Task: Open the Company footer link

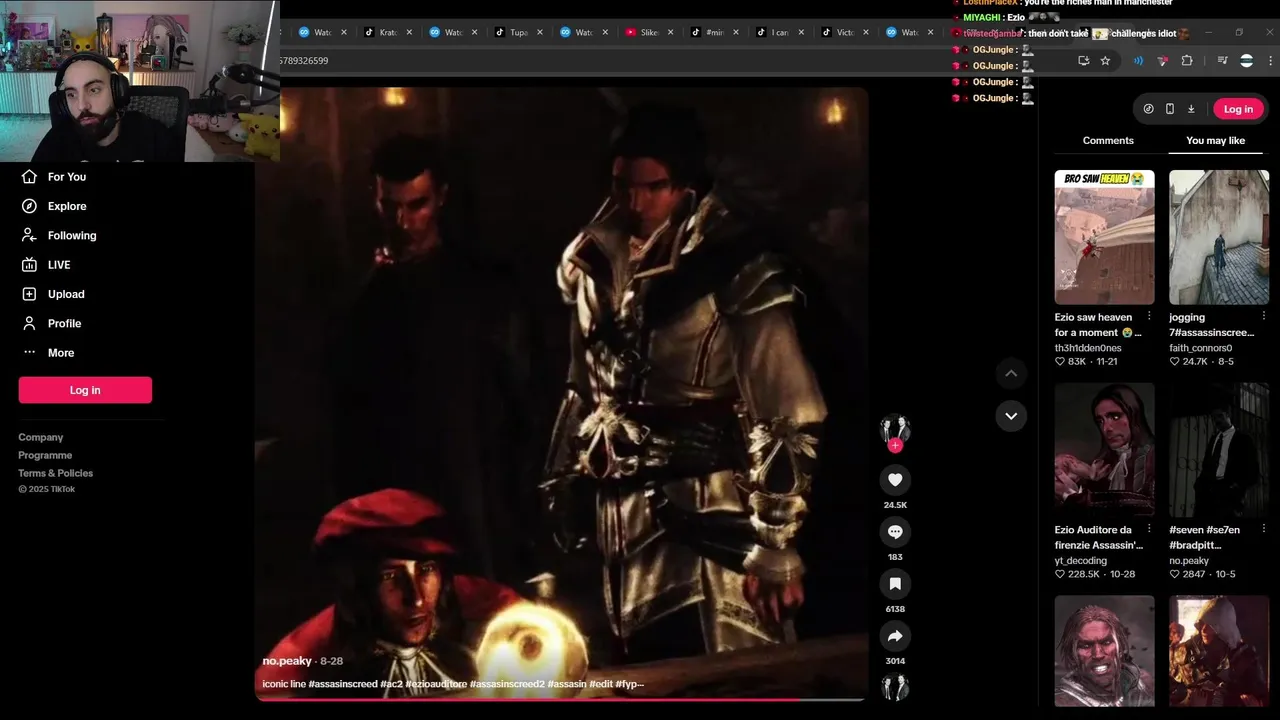Action: coord(40,437)
